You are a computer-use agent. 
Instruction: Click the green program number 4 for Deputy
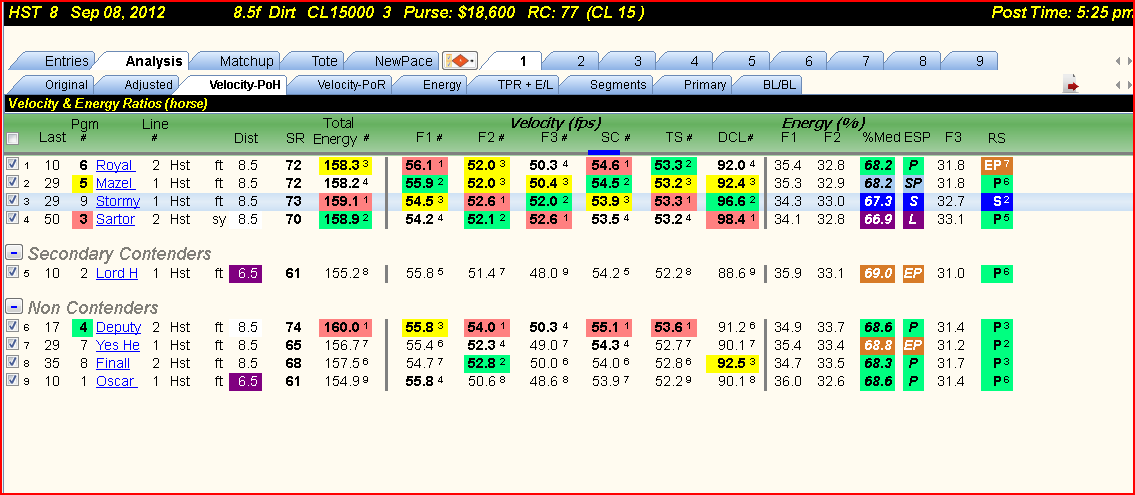coord(84,327)
